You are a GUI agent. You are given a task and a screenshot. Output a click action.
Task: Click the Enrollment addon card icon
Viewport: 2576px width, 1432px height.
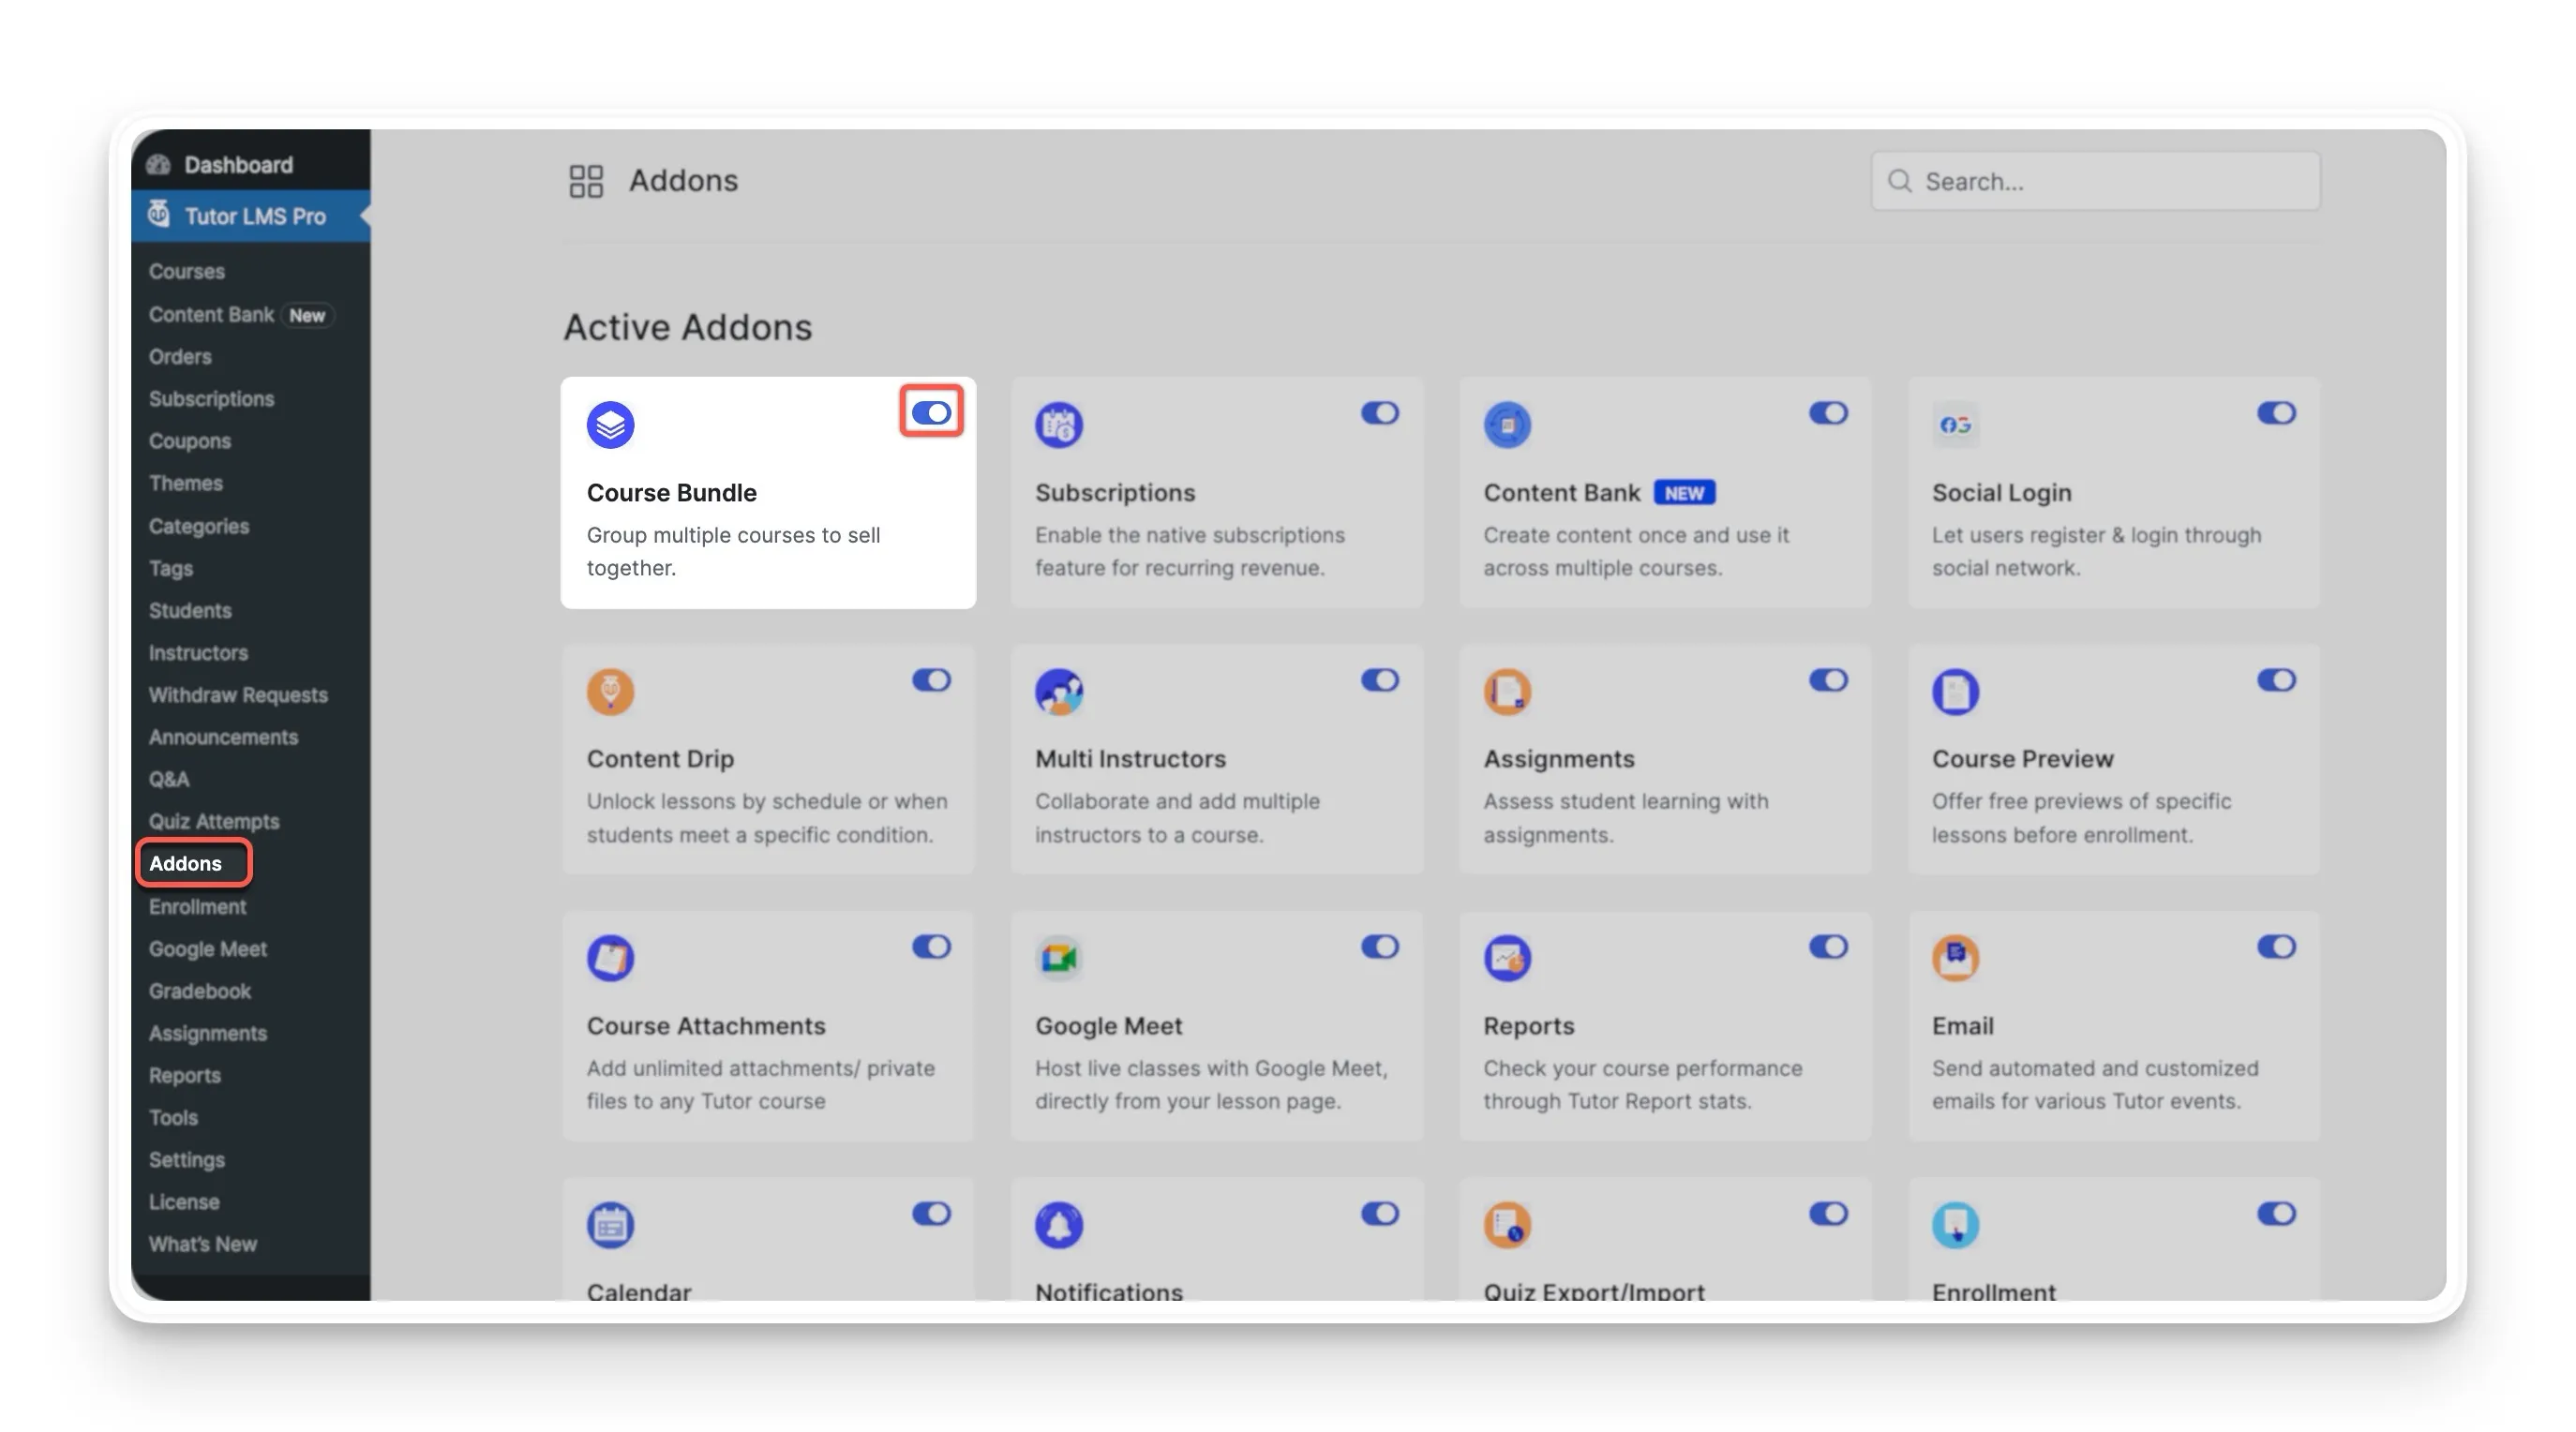(1955, 1224)
